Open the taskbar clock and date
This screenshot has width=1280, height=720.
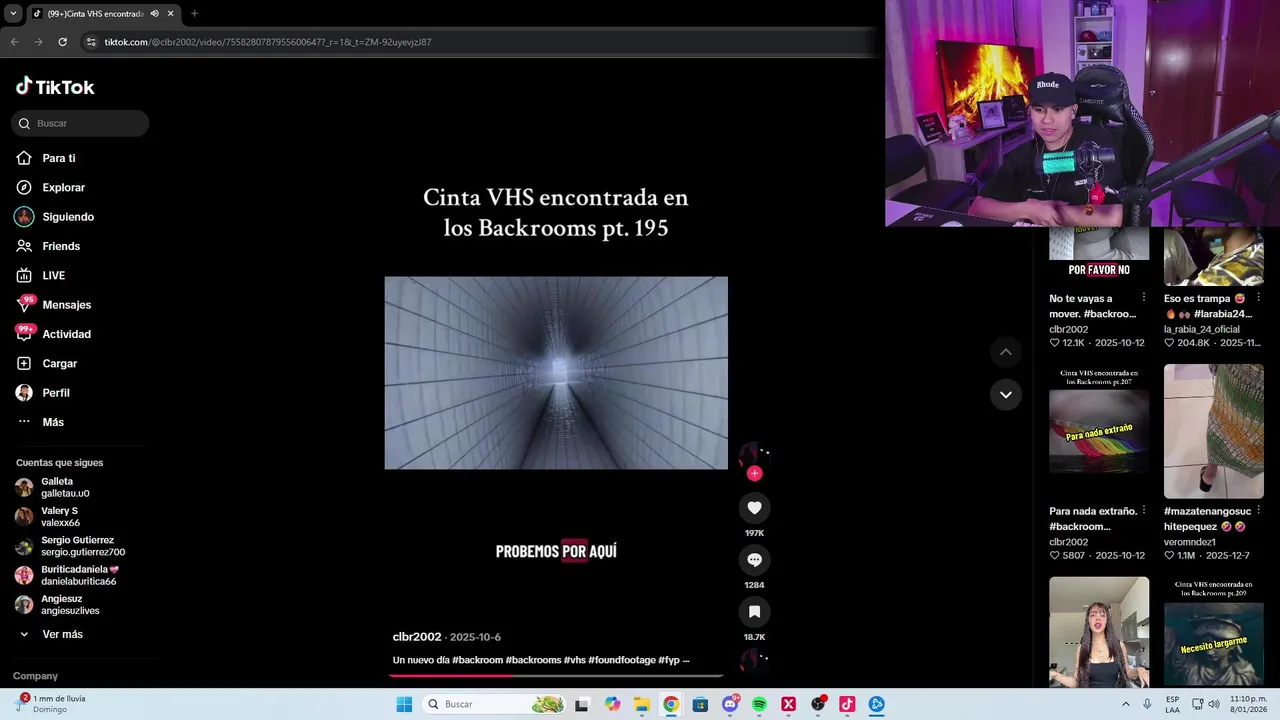[1248, 704]
